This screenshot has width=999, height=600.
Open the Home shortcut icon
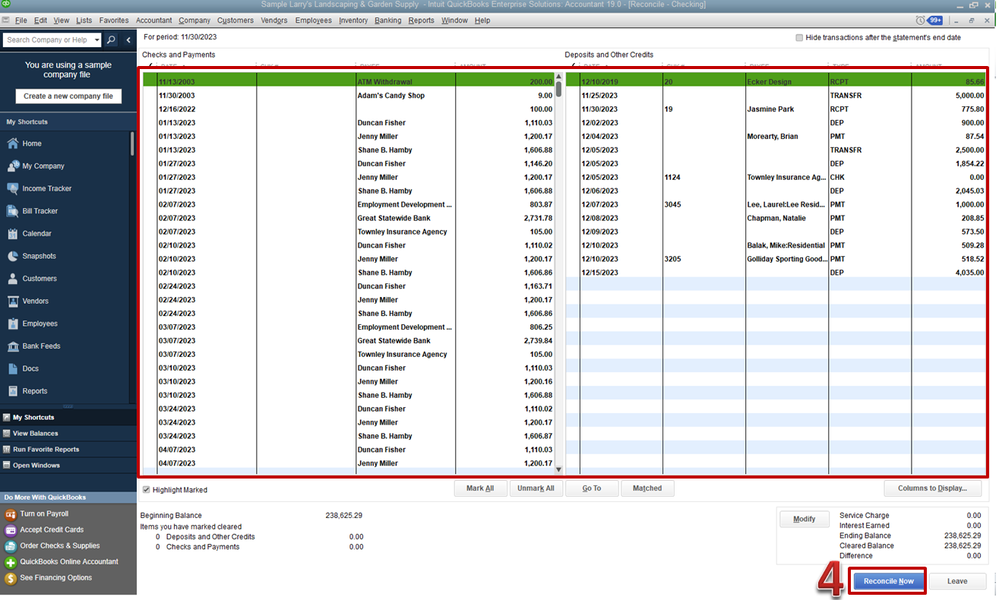coord(13,143)
